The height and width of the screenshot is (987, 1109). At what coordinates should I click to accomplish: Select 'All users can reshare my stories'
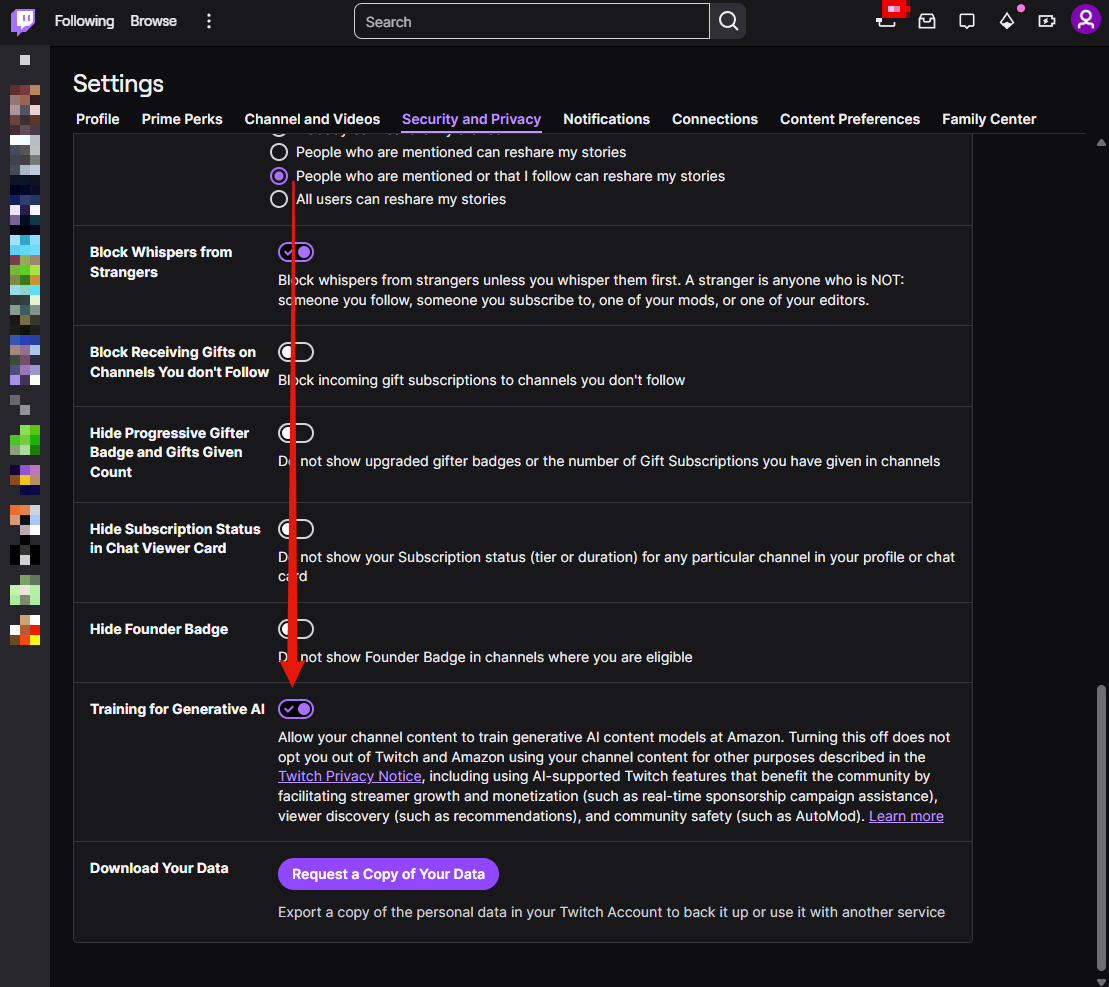(279, 199)
